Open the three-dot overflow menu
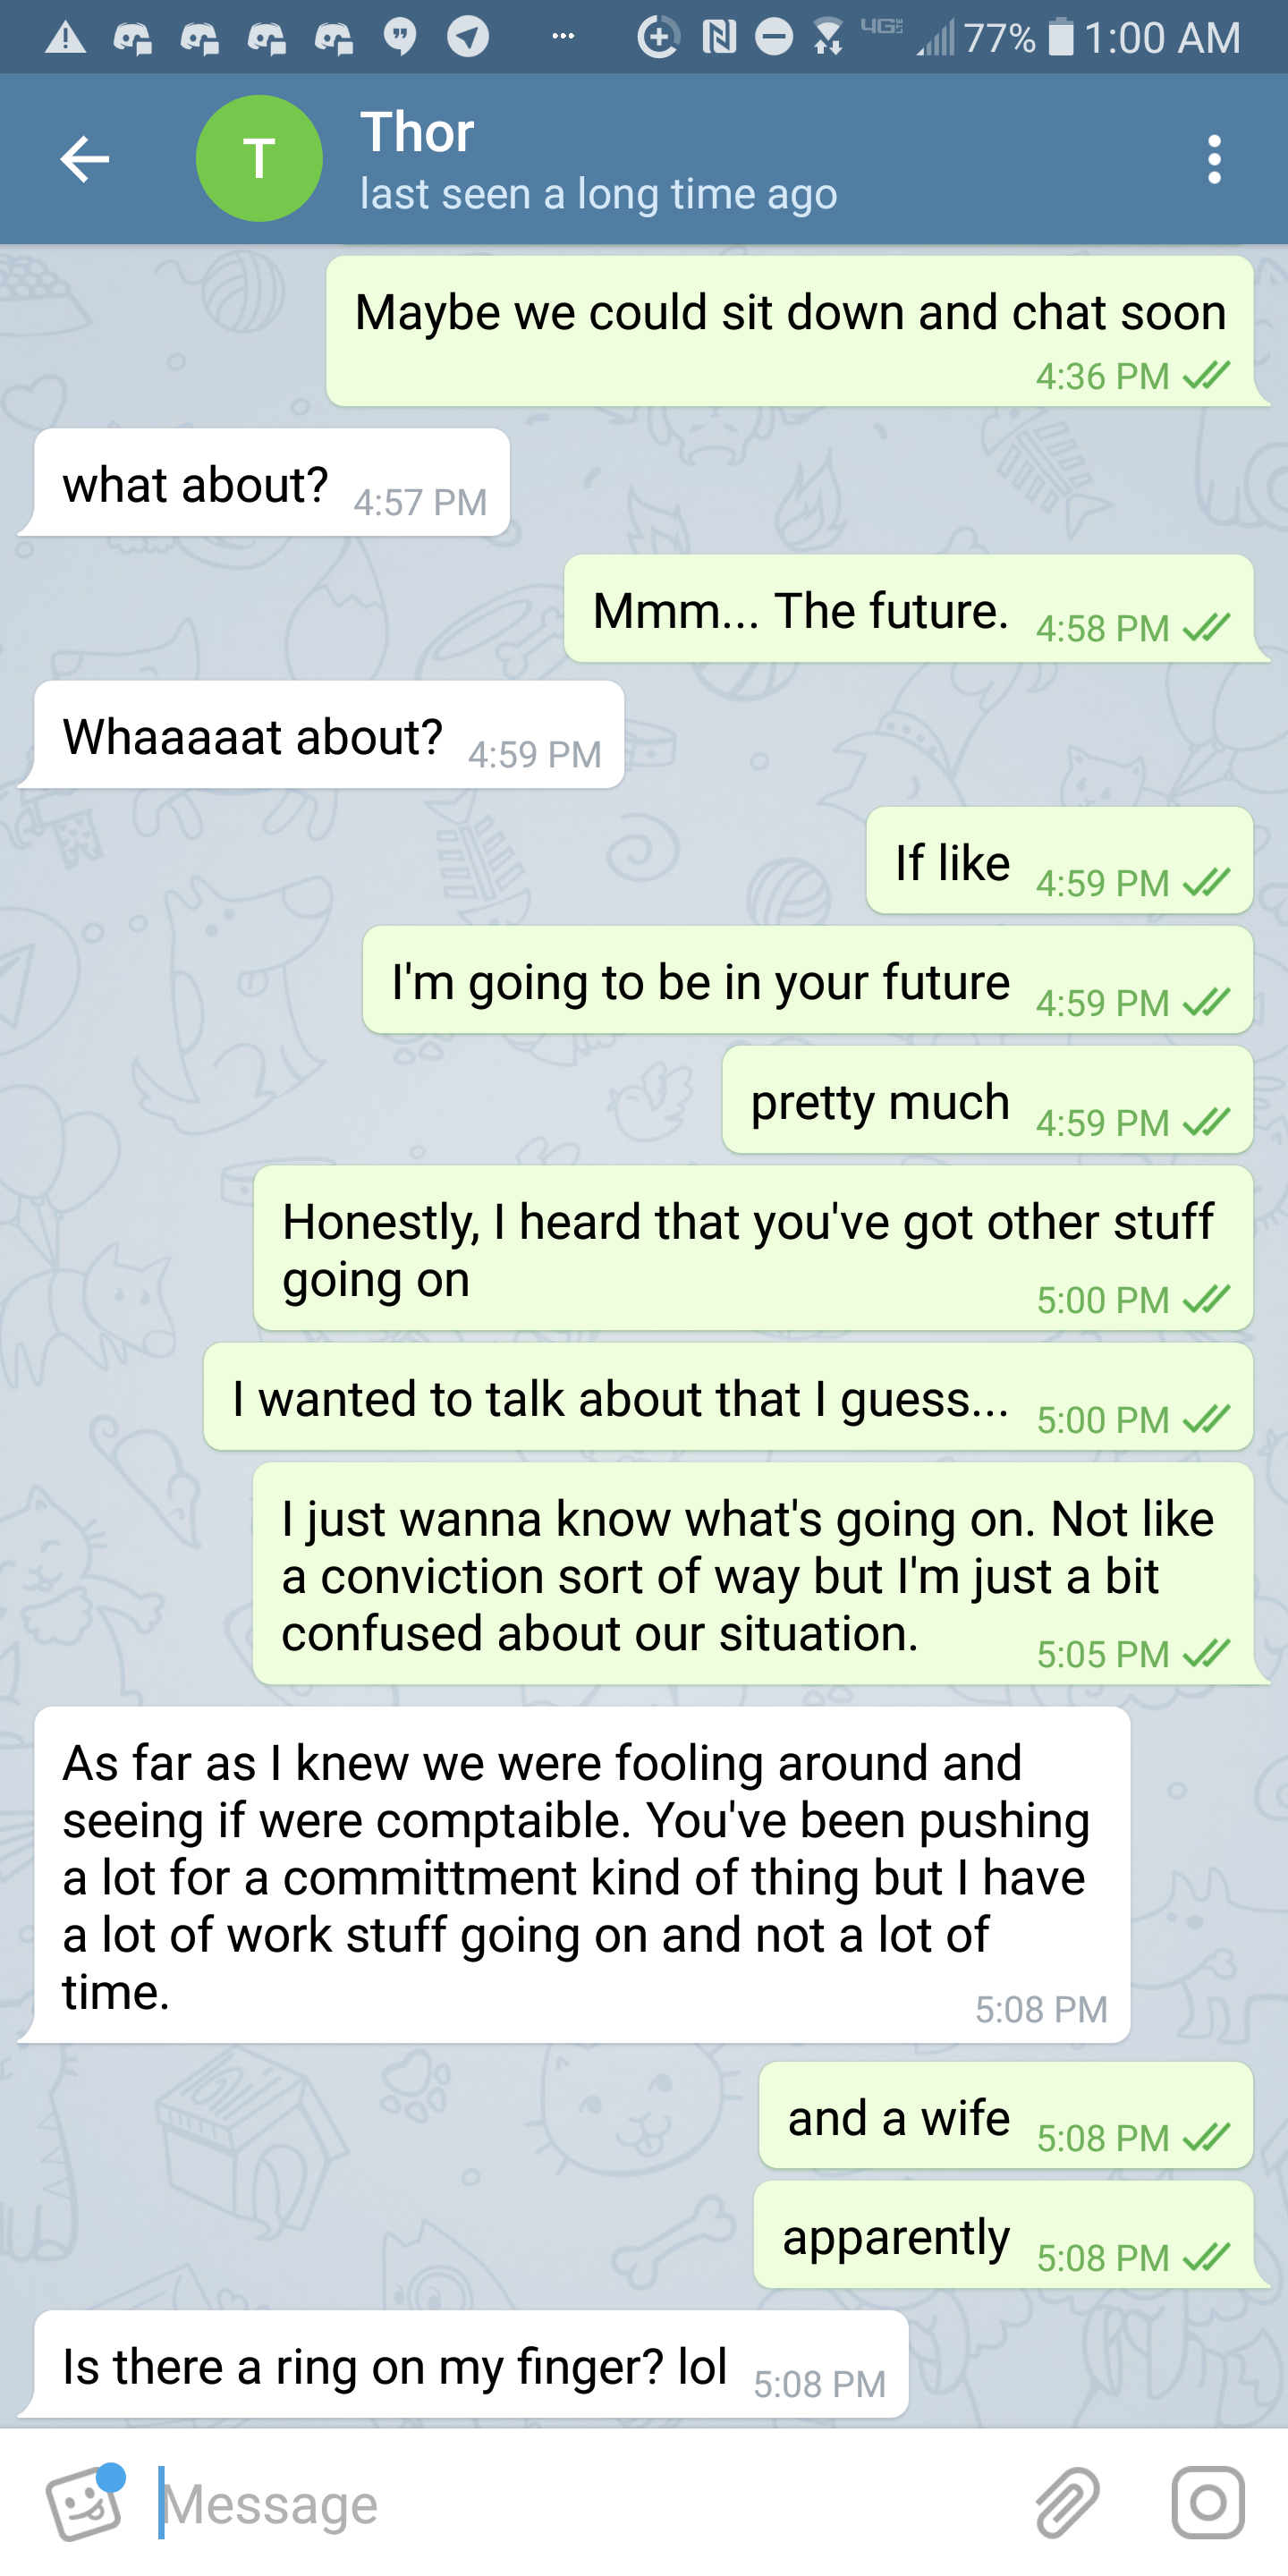 click(1214, 159)
